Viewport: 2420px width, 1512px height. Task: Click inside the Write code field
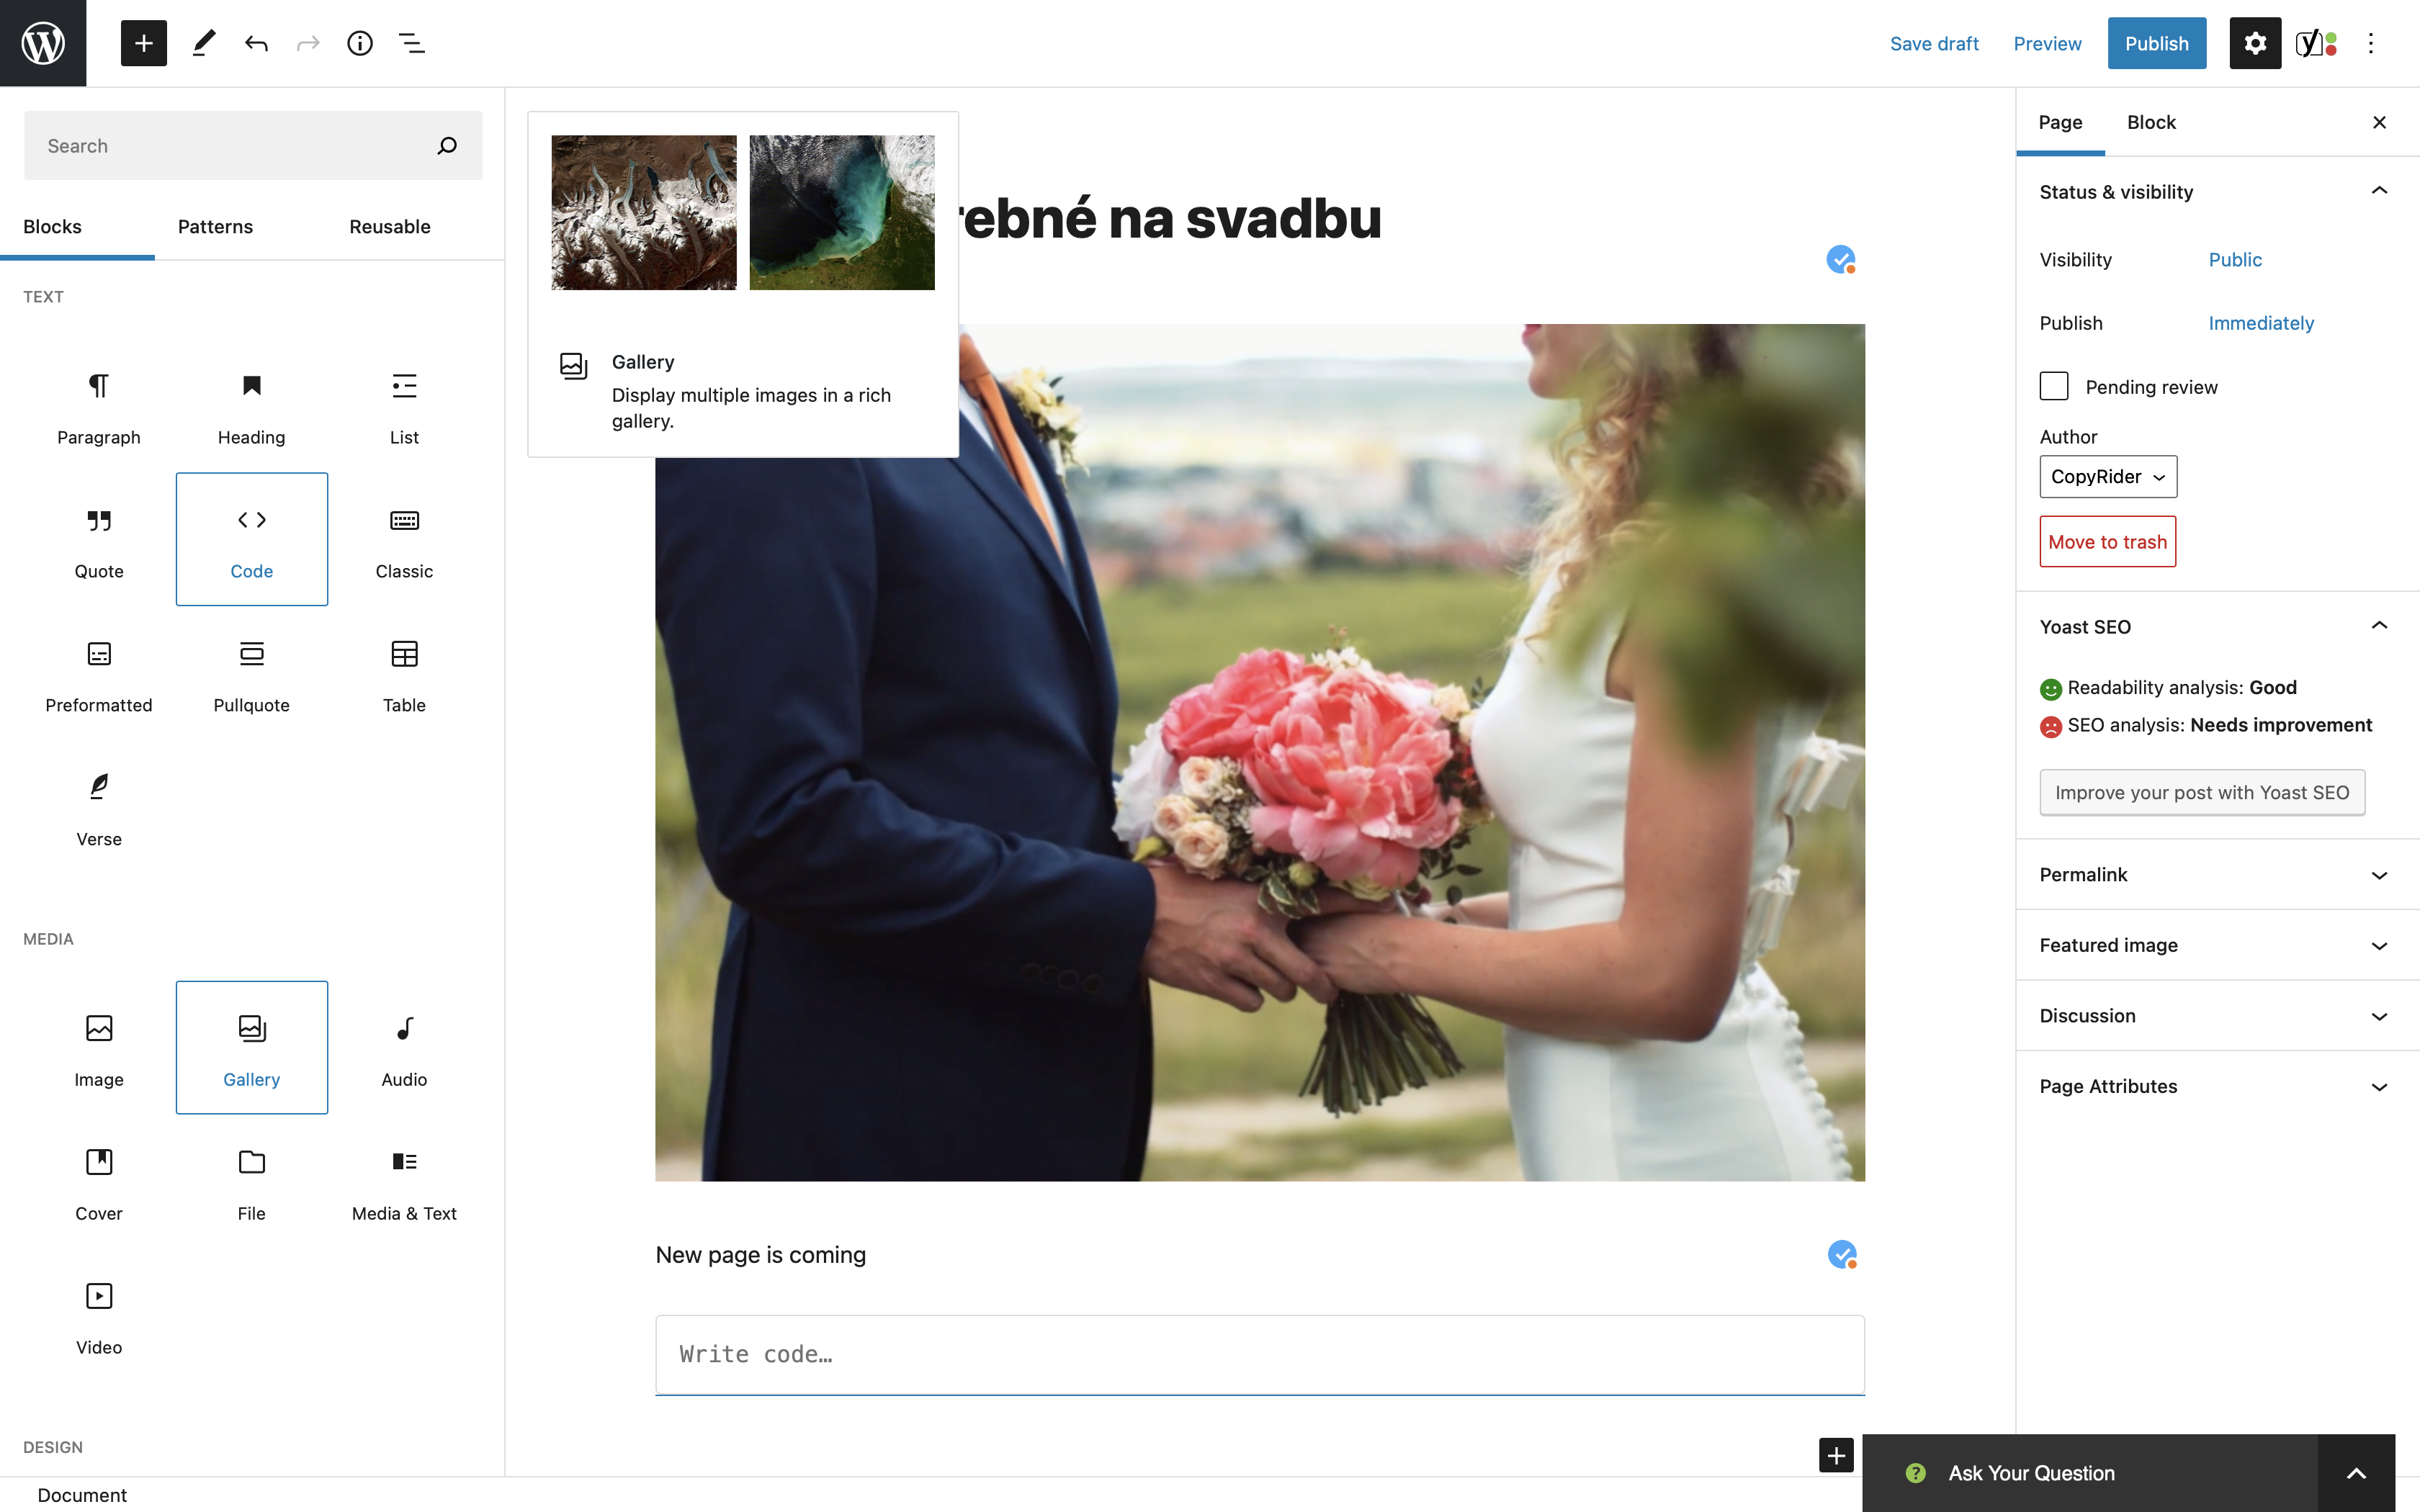[1258, 1354]
